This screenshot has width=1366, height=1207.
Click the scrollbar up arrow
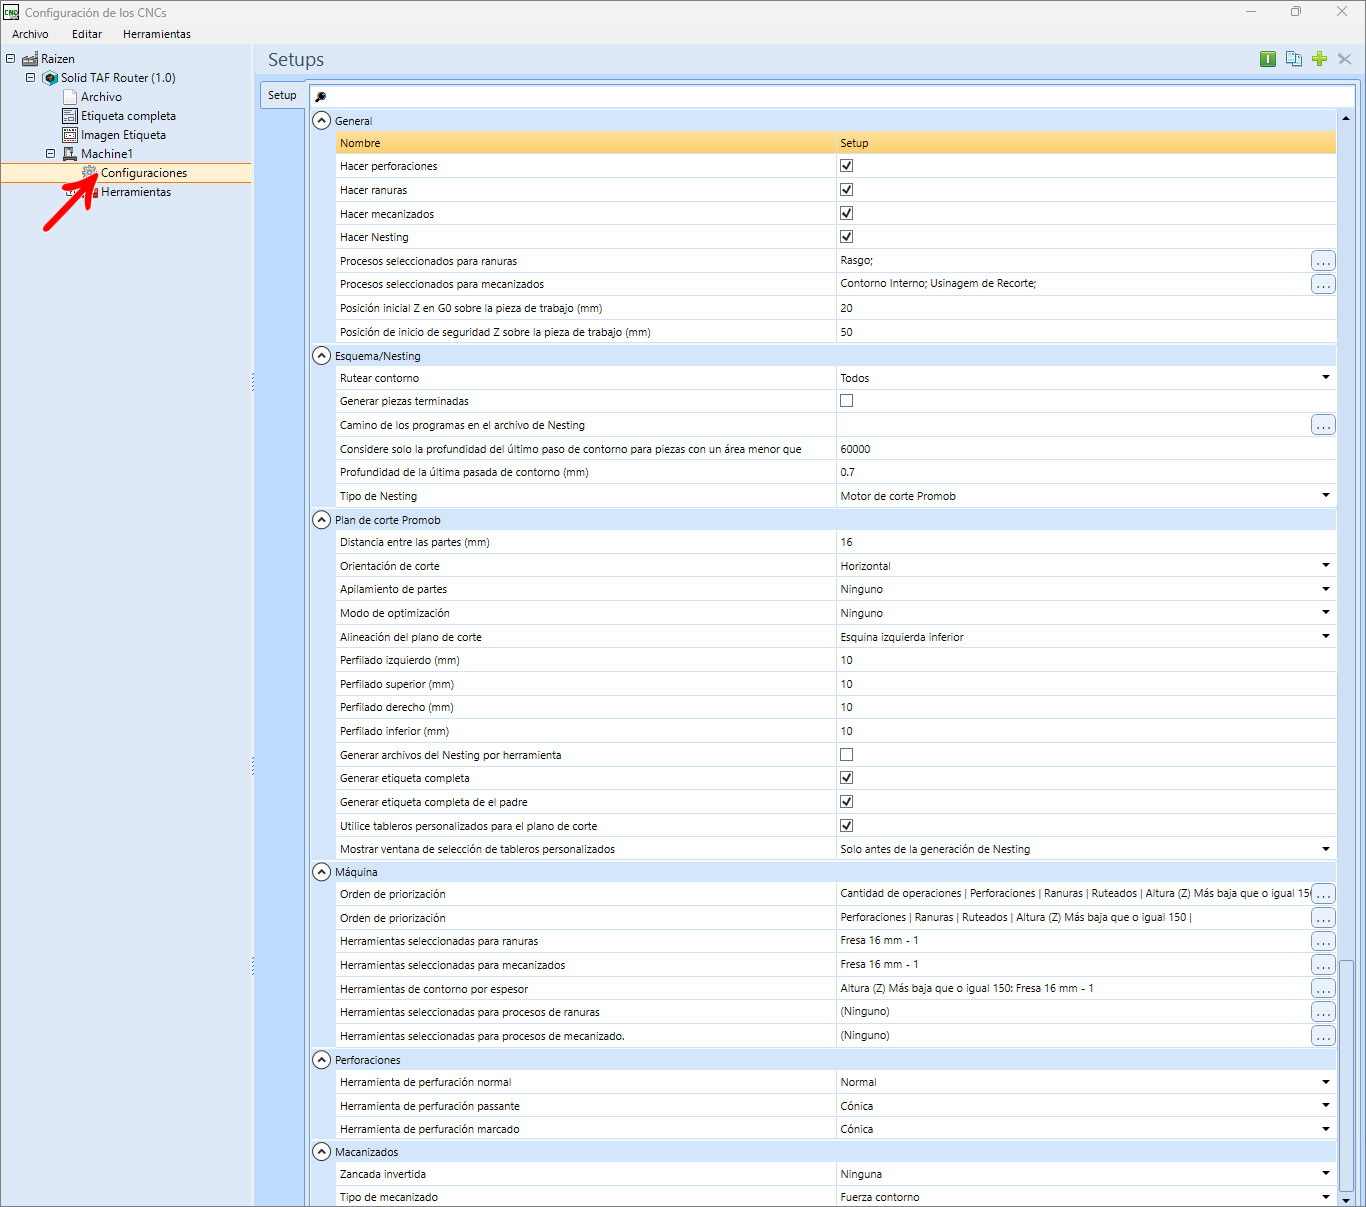tap(1346, 118)
